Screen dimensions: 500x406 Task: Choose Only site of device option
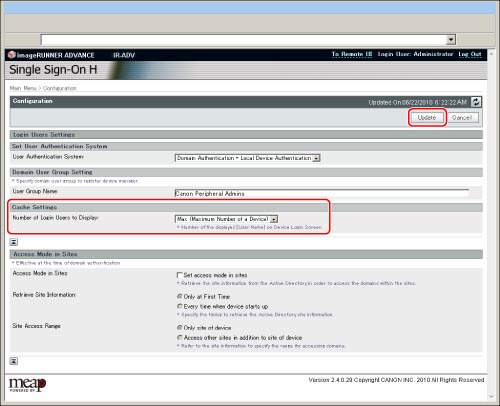[179, 328]
